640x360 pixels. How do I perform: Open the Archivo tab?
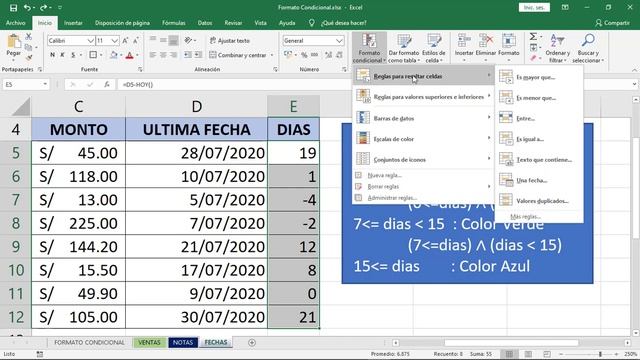16,23
